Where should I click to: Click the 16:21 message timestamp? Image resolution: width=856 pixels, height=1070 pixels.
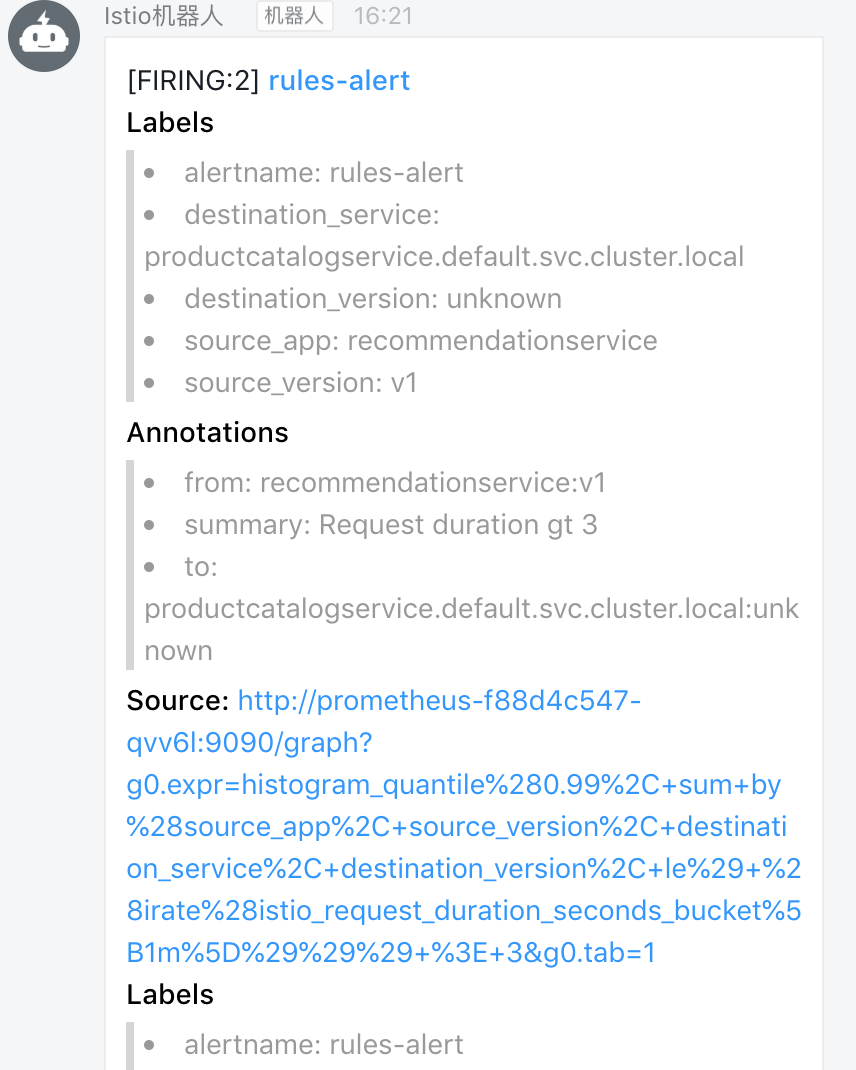(383, 16)
